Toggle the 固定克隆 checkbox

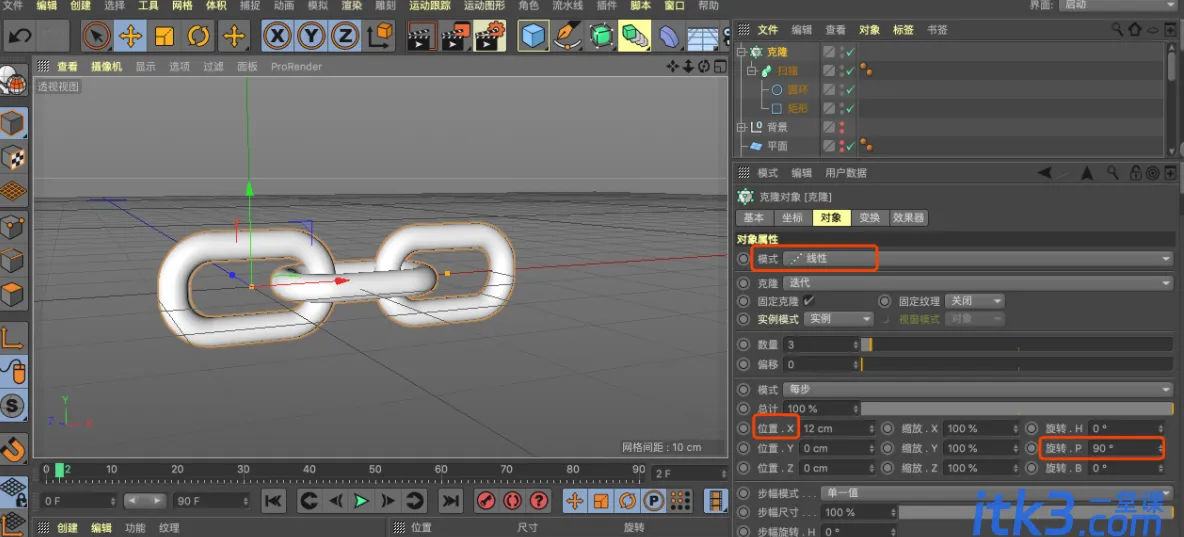coord(809,301)
